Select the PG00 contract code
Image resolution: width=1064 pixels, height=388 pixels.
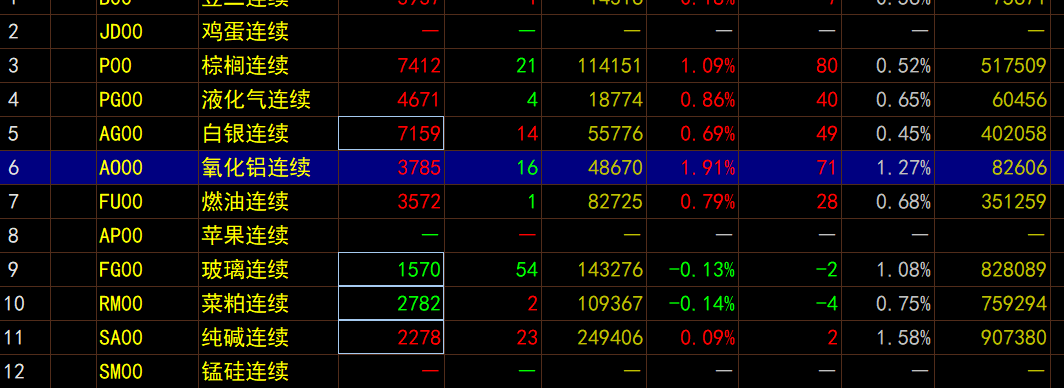121,100
